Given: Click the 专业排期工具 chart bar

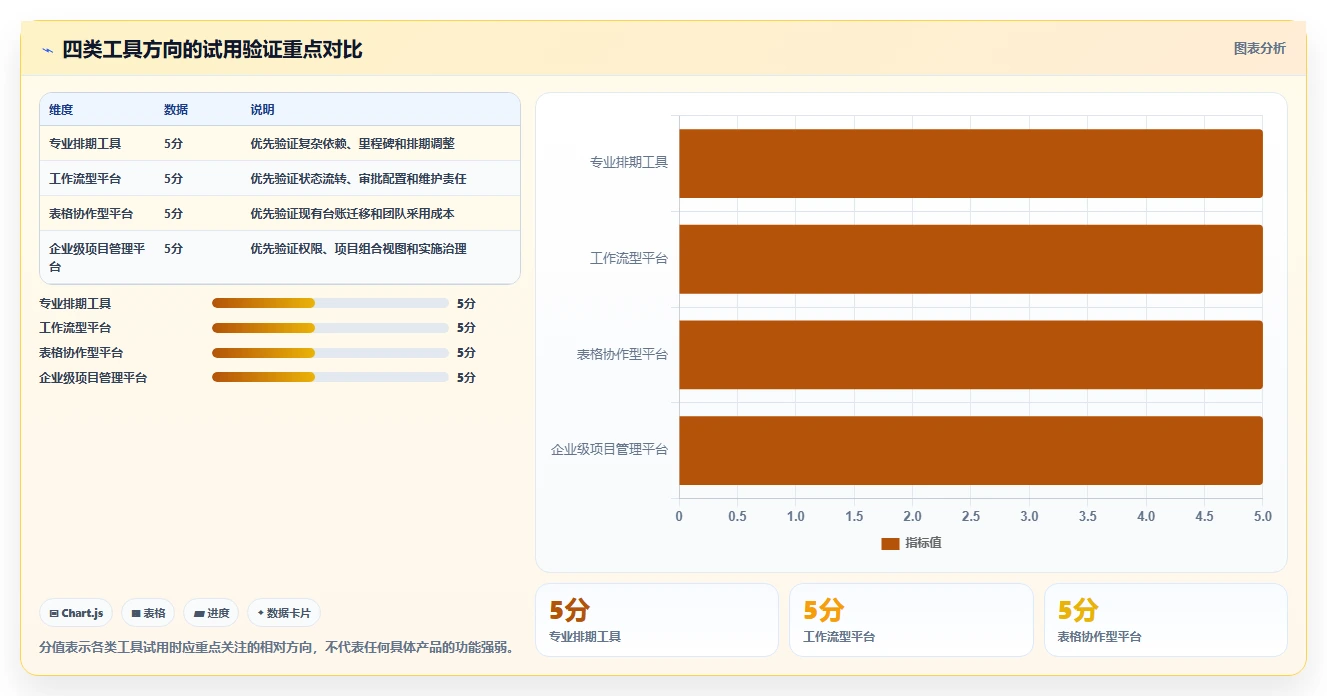Looking at the screenshot, I should [x=971, y=163].
